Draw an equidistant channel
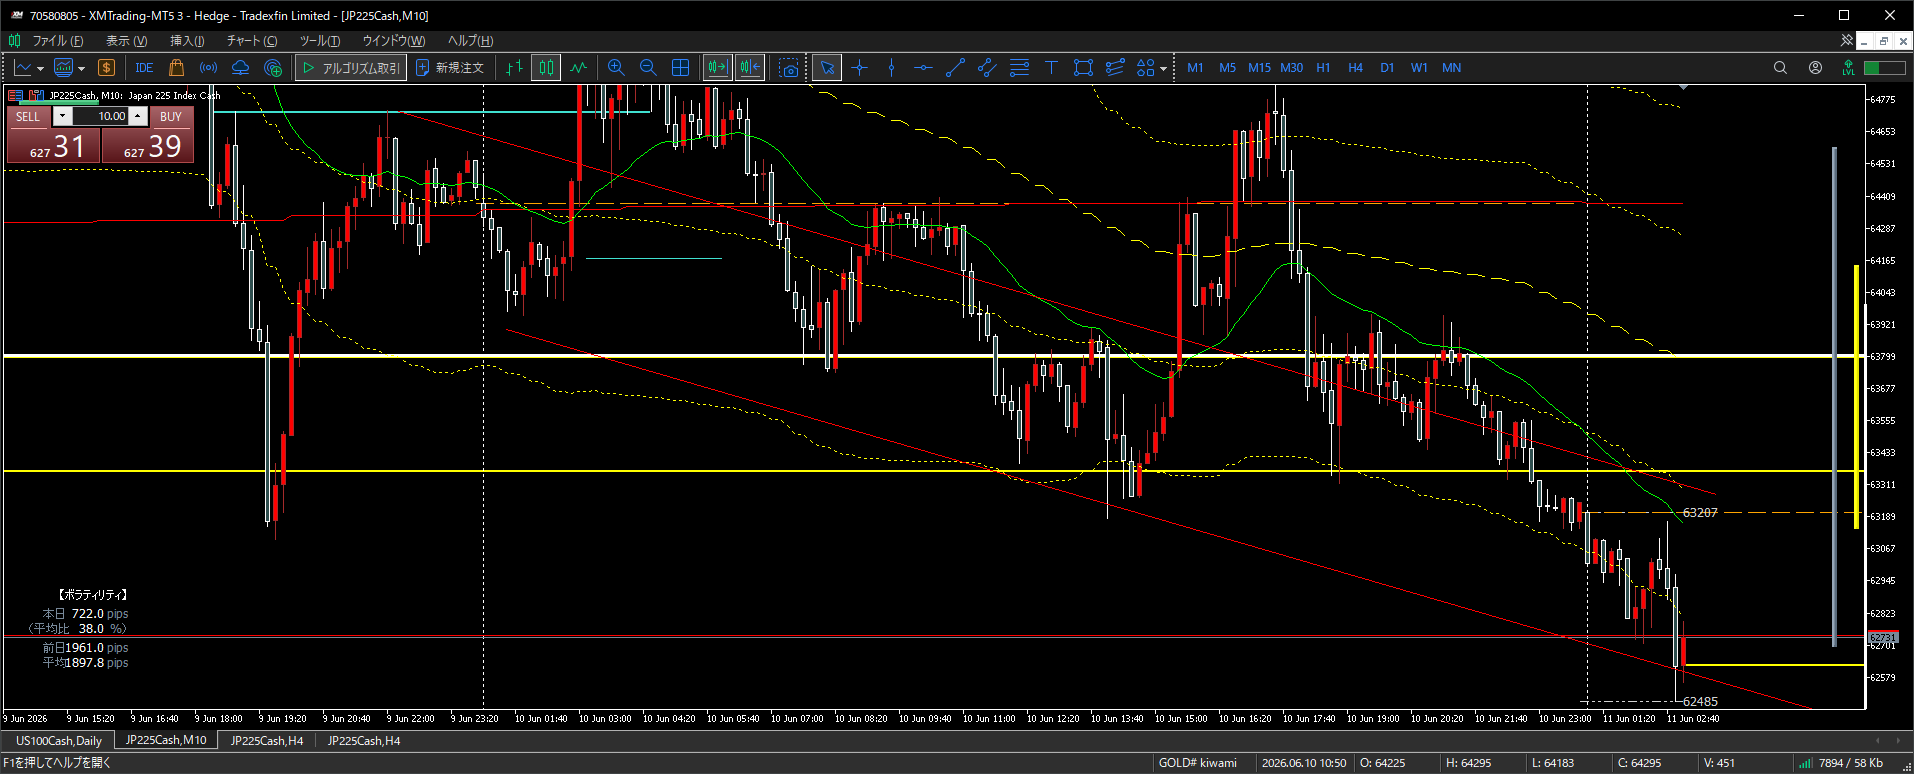 pyautogui.click(x=987, y=68)
